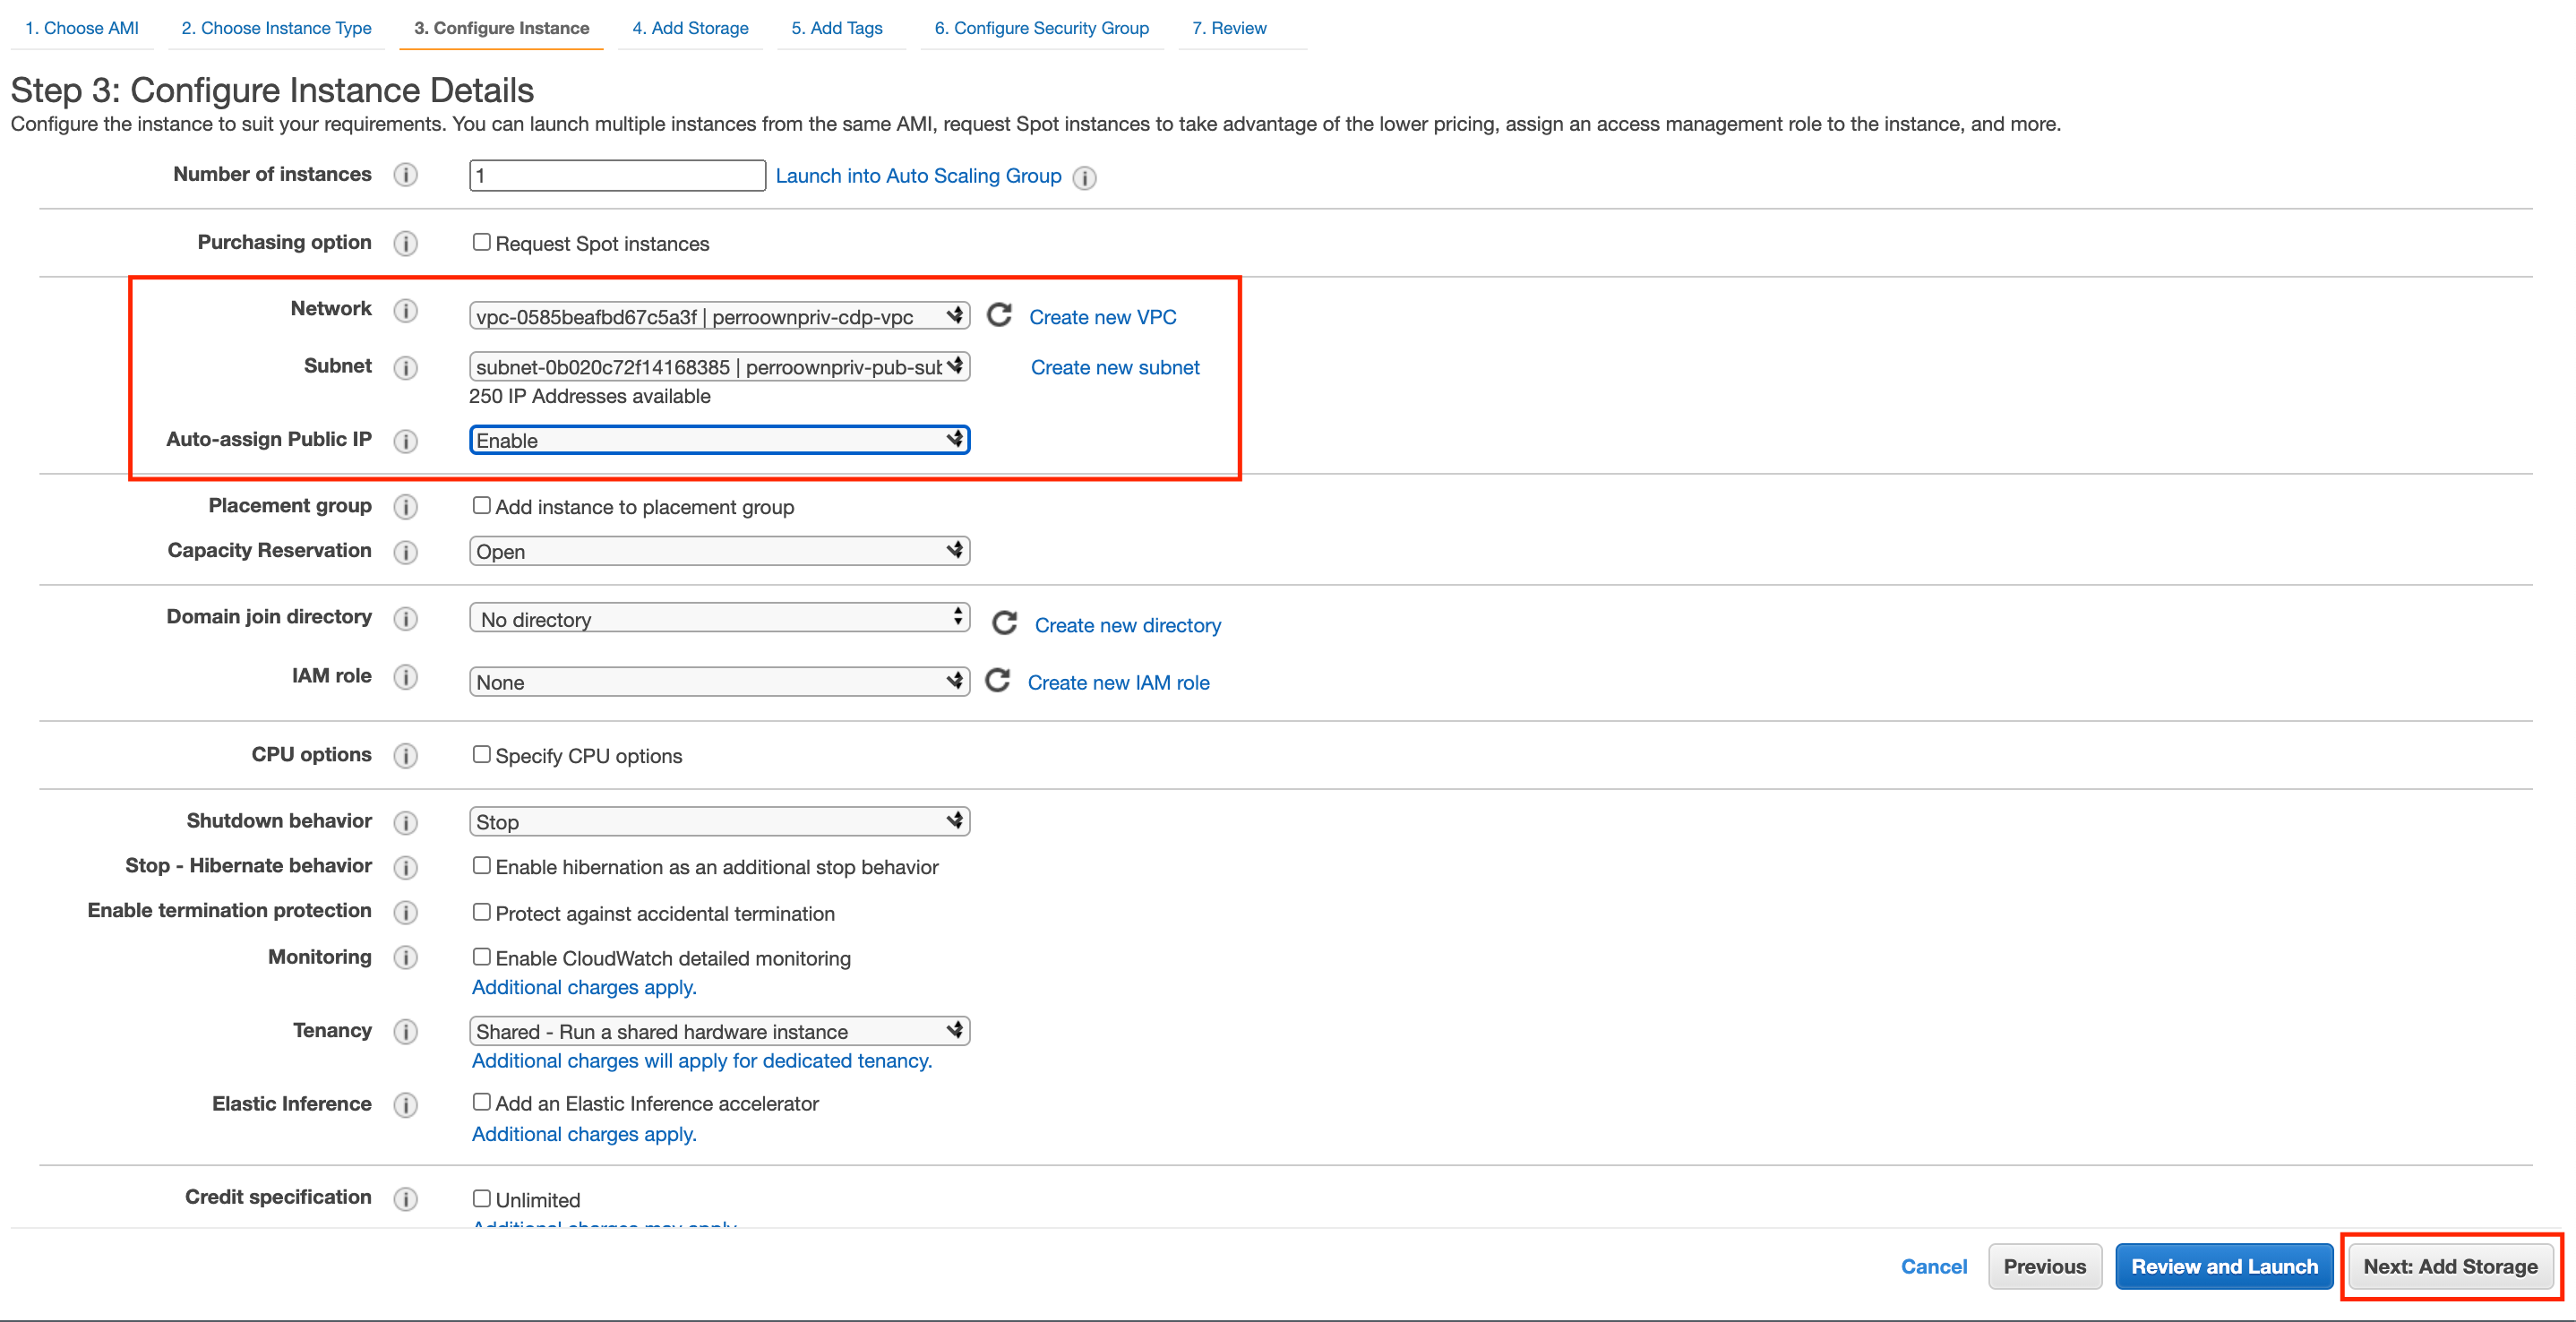This screenshot has height=1322, width=2576.
Task: Enable Request Spot instances checkbox
Action: 482,242
